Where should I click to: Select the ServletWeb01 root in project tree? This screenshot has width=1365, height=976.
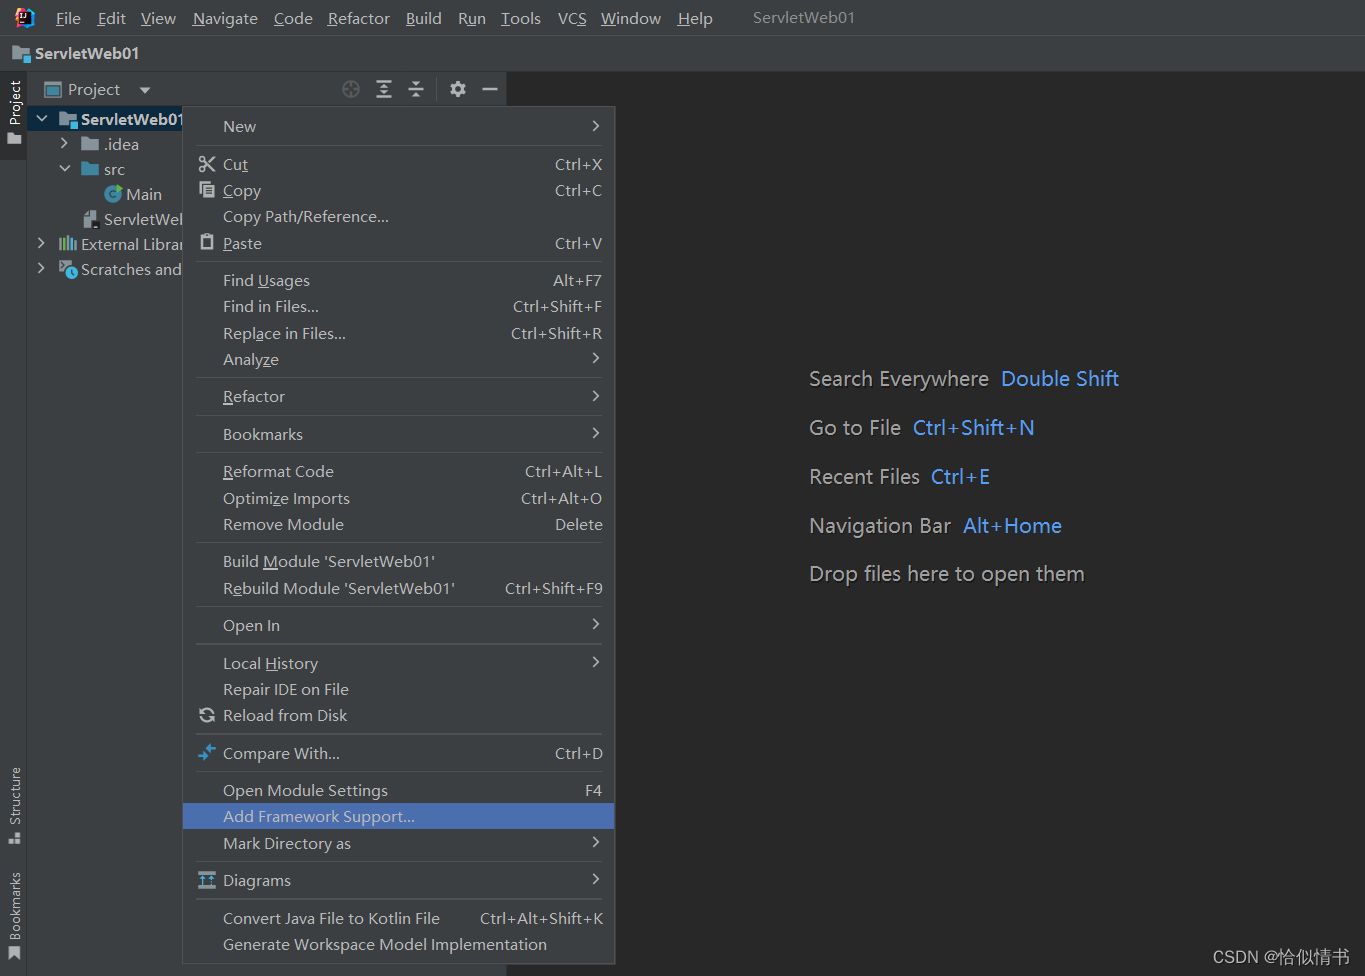click(x=125, y=118)
